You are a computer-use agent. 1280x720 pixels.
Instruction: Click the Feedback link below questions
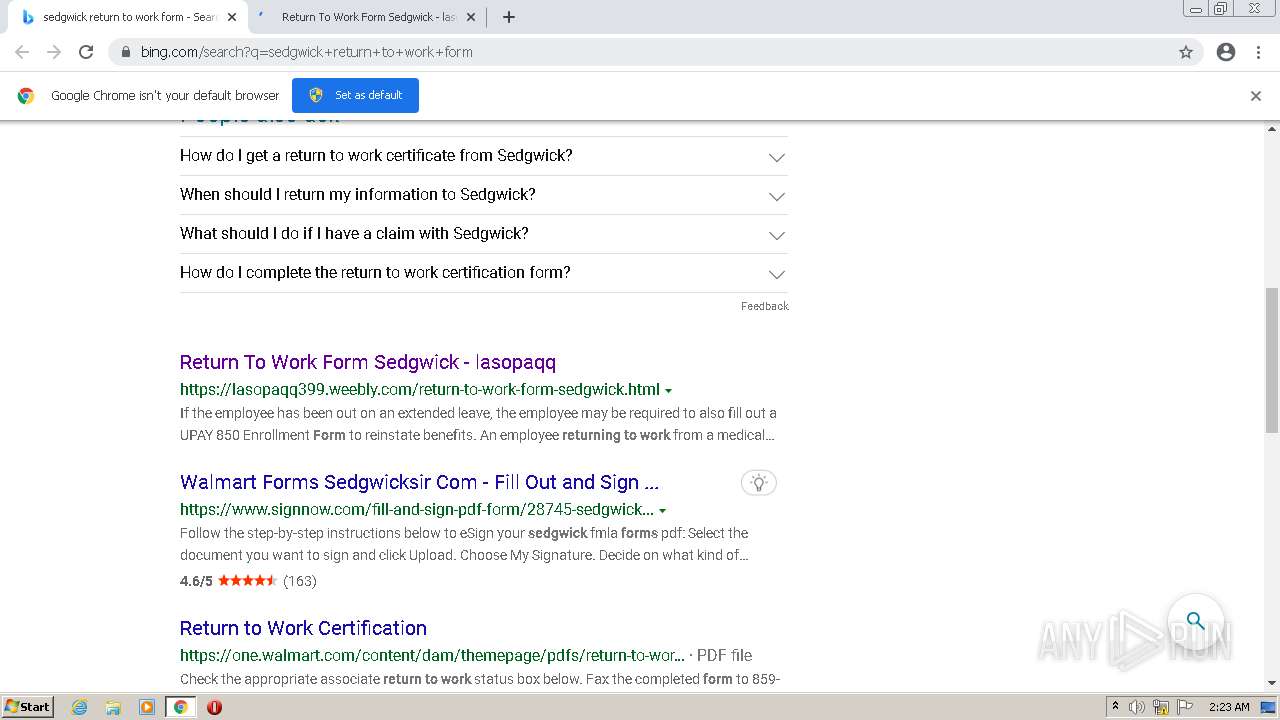pyautogui.click(x=764, y=306)
